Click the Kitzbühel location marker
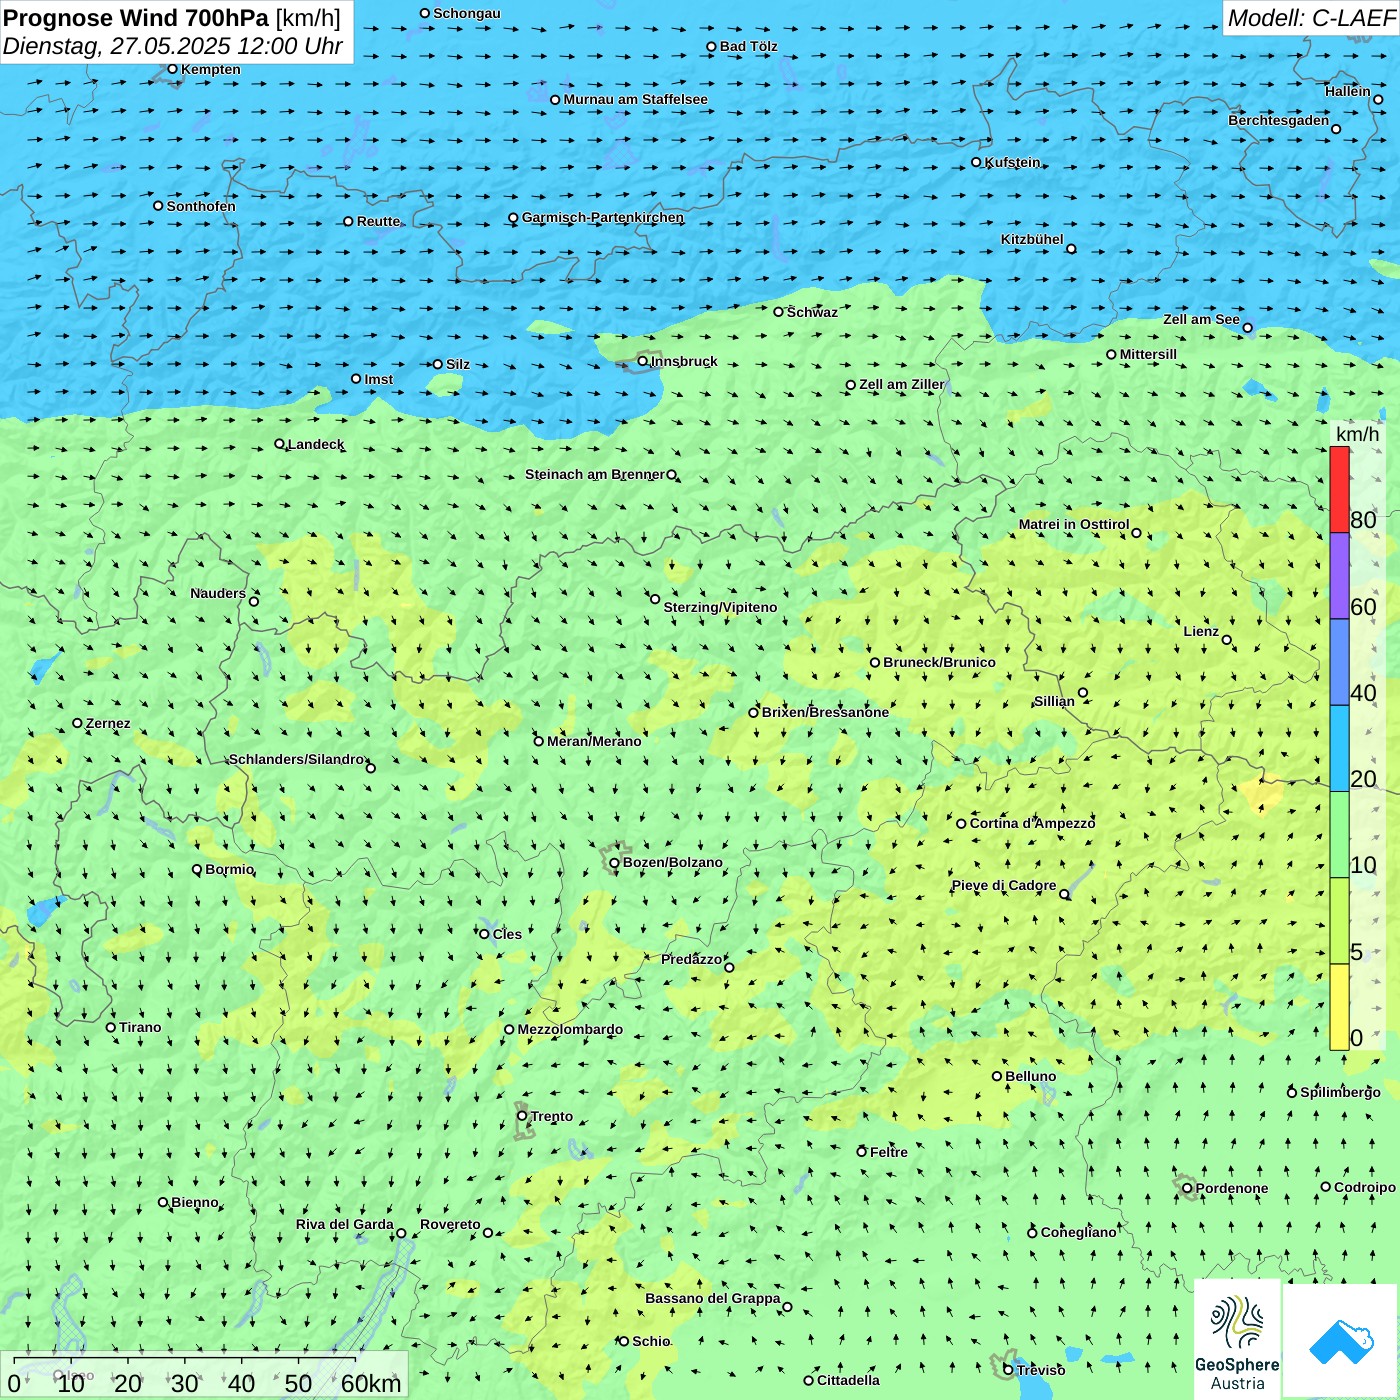This screenshot has width=1400, height=1400. [x=1071, y=249]
